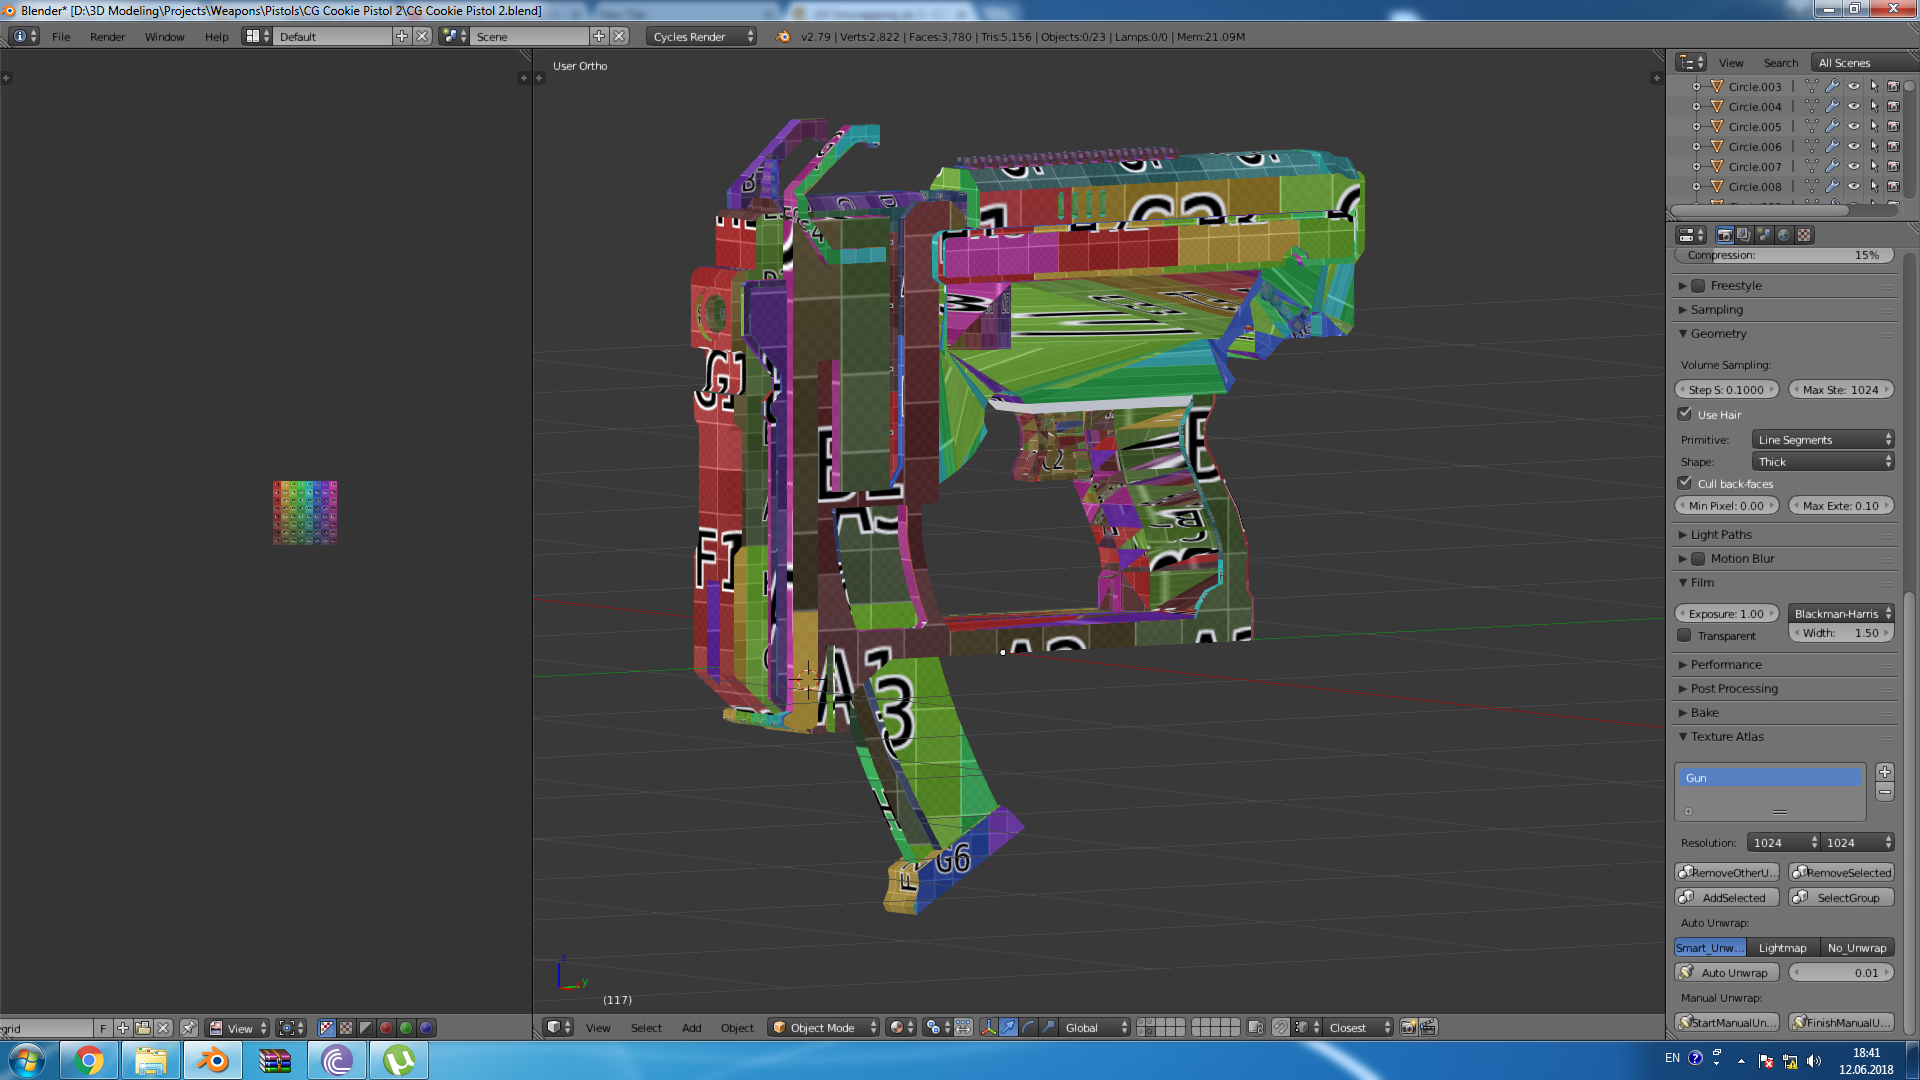This screenshot has height=1080, width=1920.
Task: Open the Object Mode dropdown
Action: (824, 1028)
